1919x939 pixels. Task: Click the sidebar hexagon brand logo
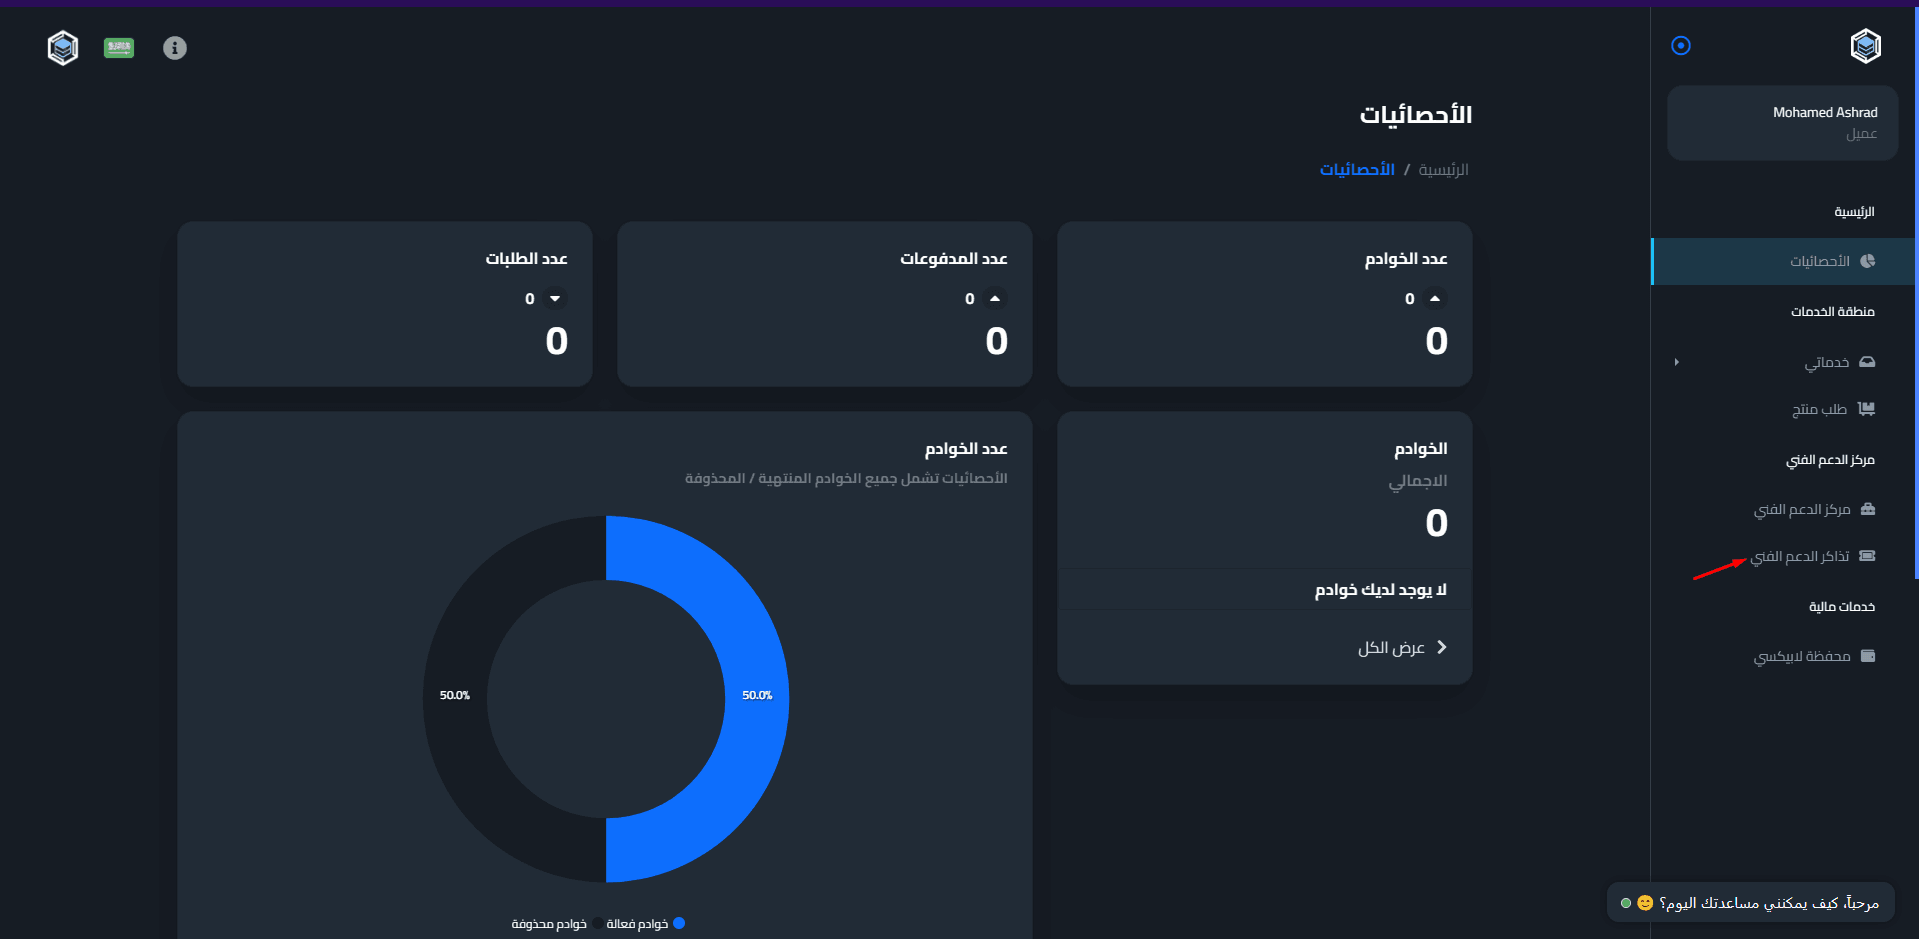tap(1866, 46)
